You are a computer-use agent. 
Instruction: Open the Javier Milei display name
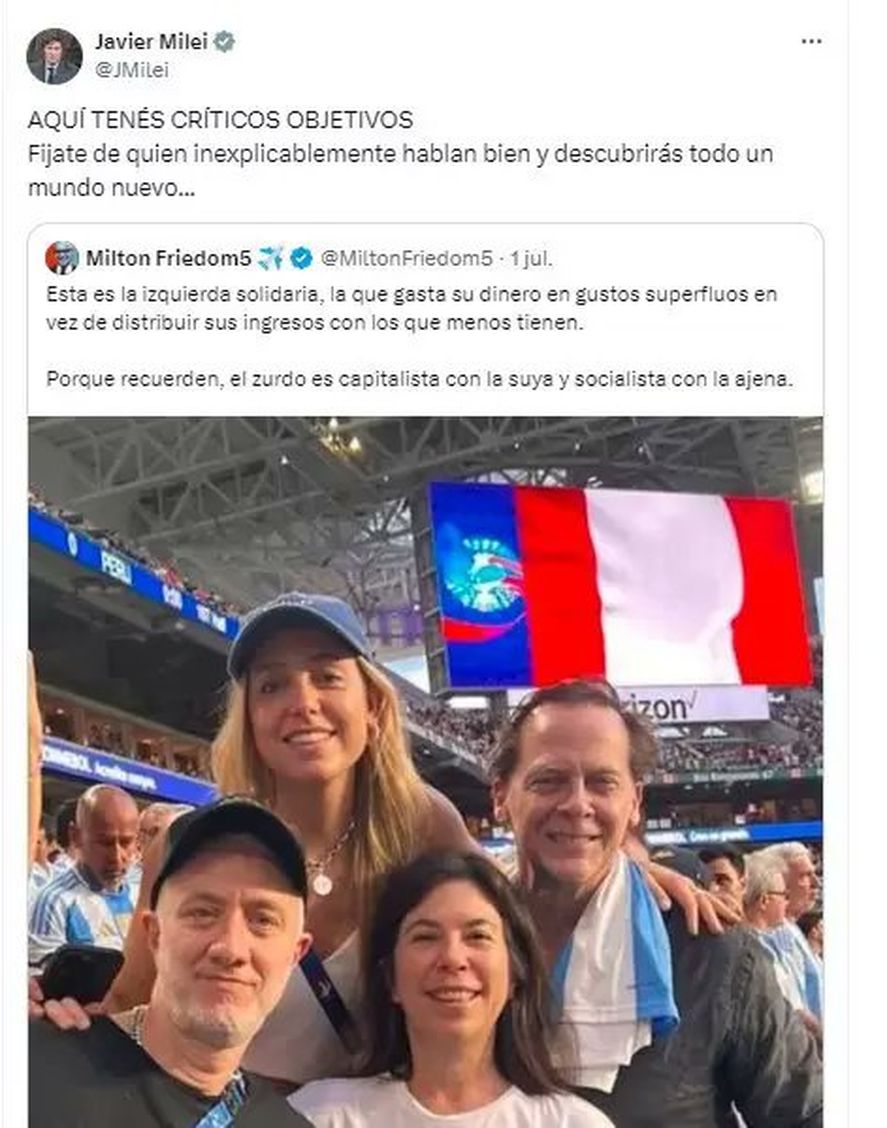(x=151, y=42)
